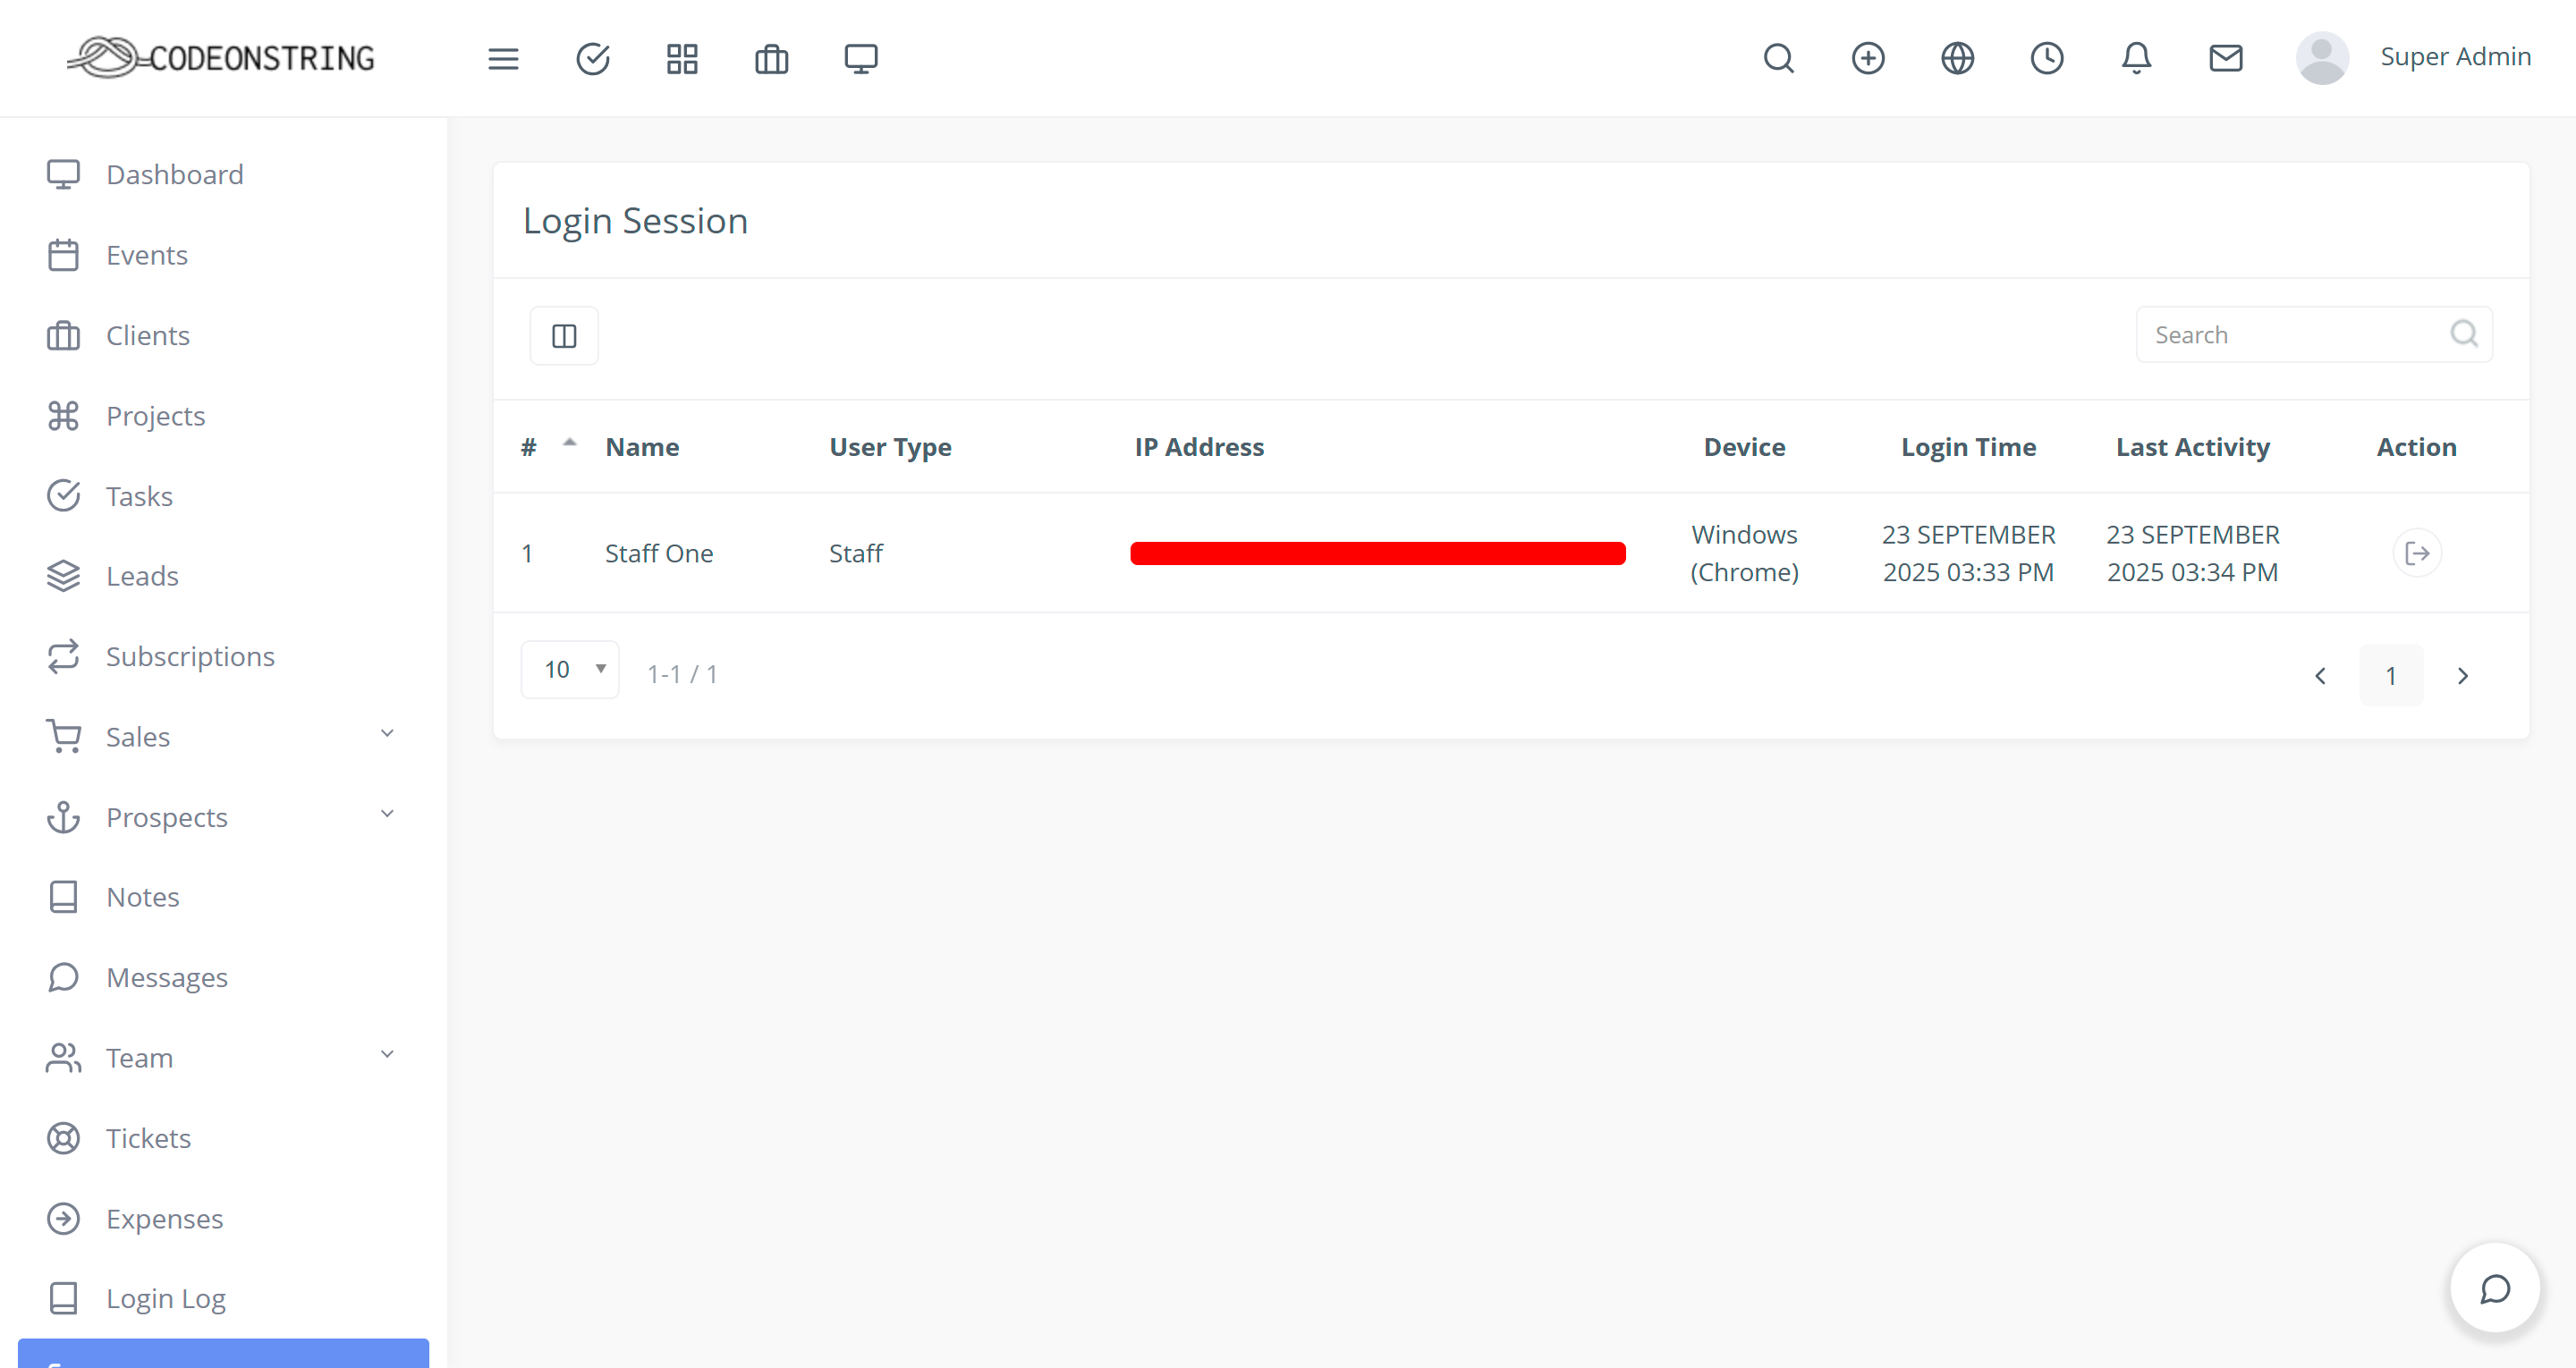Open Leads in the sidebar

tap(142, 576)
